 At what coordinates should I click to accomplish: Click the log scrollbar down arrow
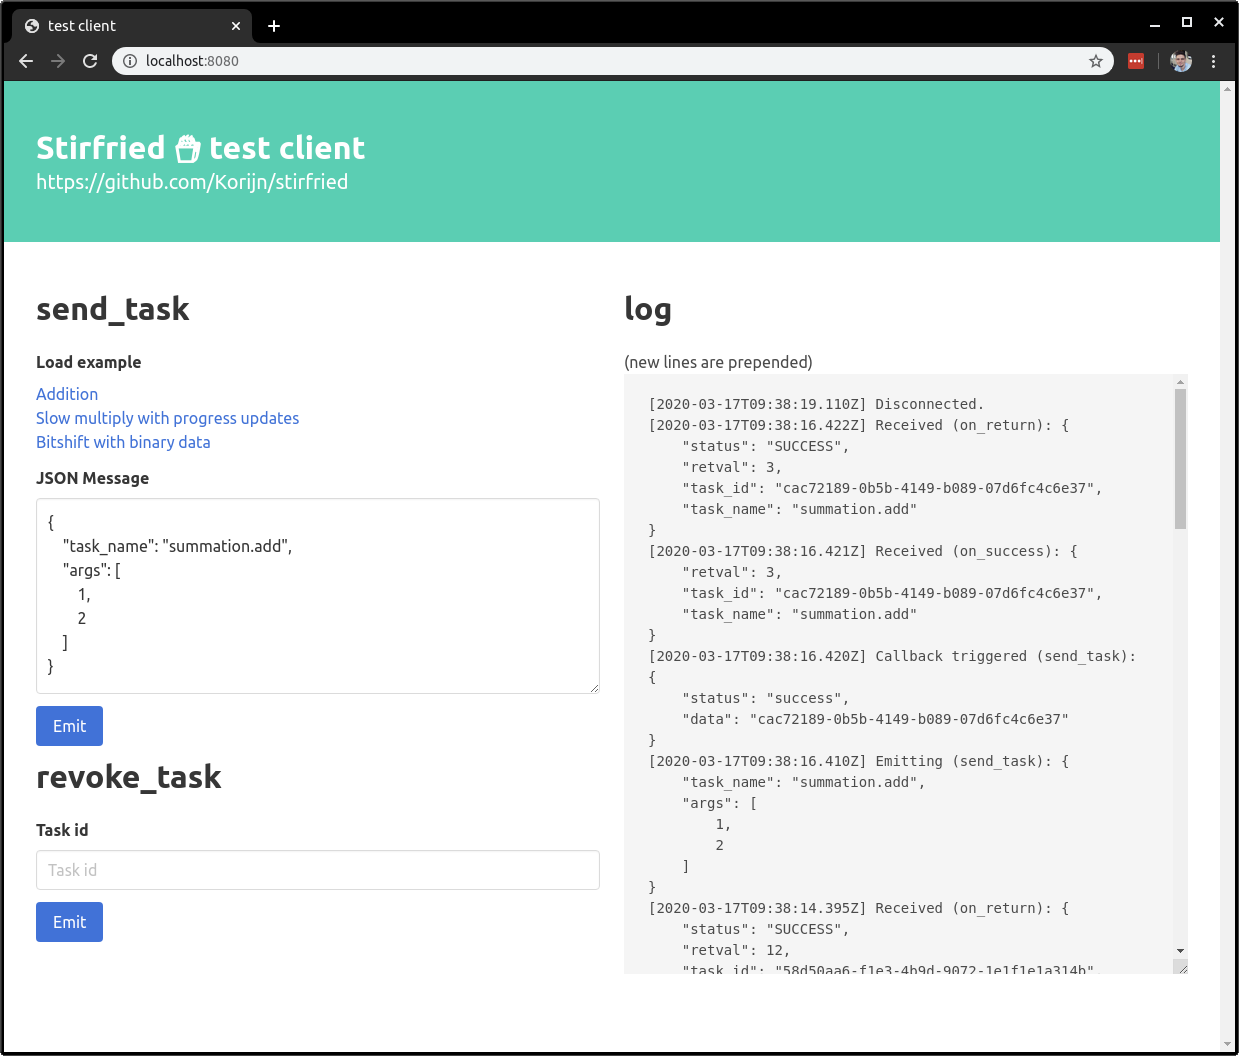1180,951
